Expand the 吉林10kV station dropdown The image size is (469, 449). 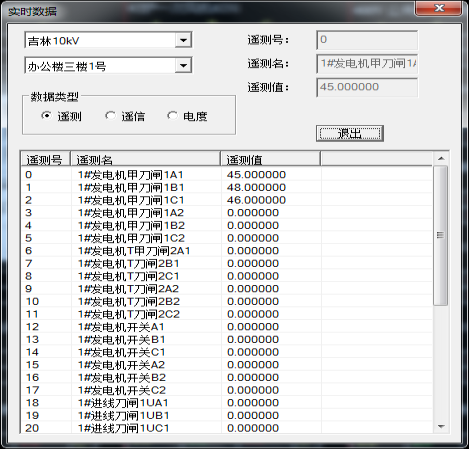click(x=183, y=40)
